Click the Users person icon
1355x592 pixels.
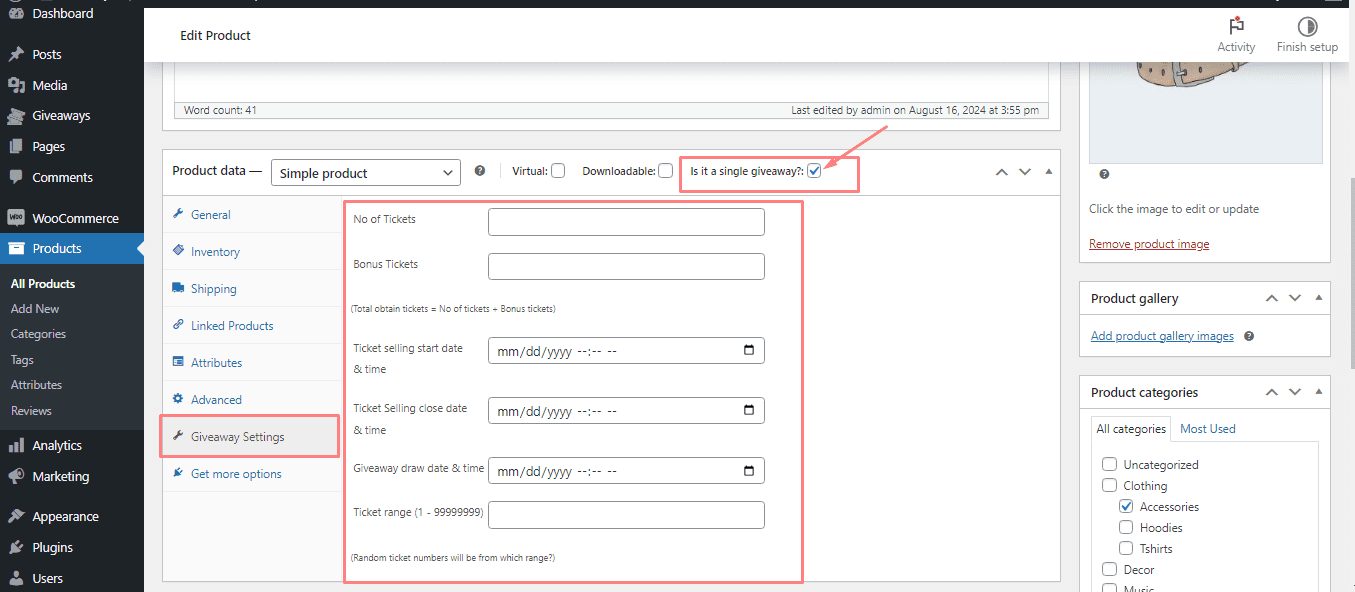tap(16, 578)
